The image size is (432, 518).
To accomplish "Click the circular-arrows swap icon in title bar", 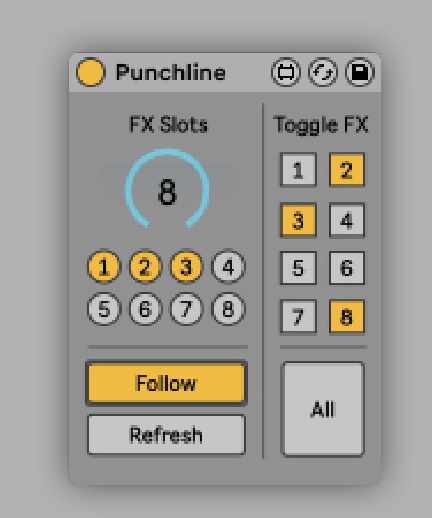I will (323, 72).
